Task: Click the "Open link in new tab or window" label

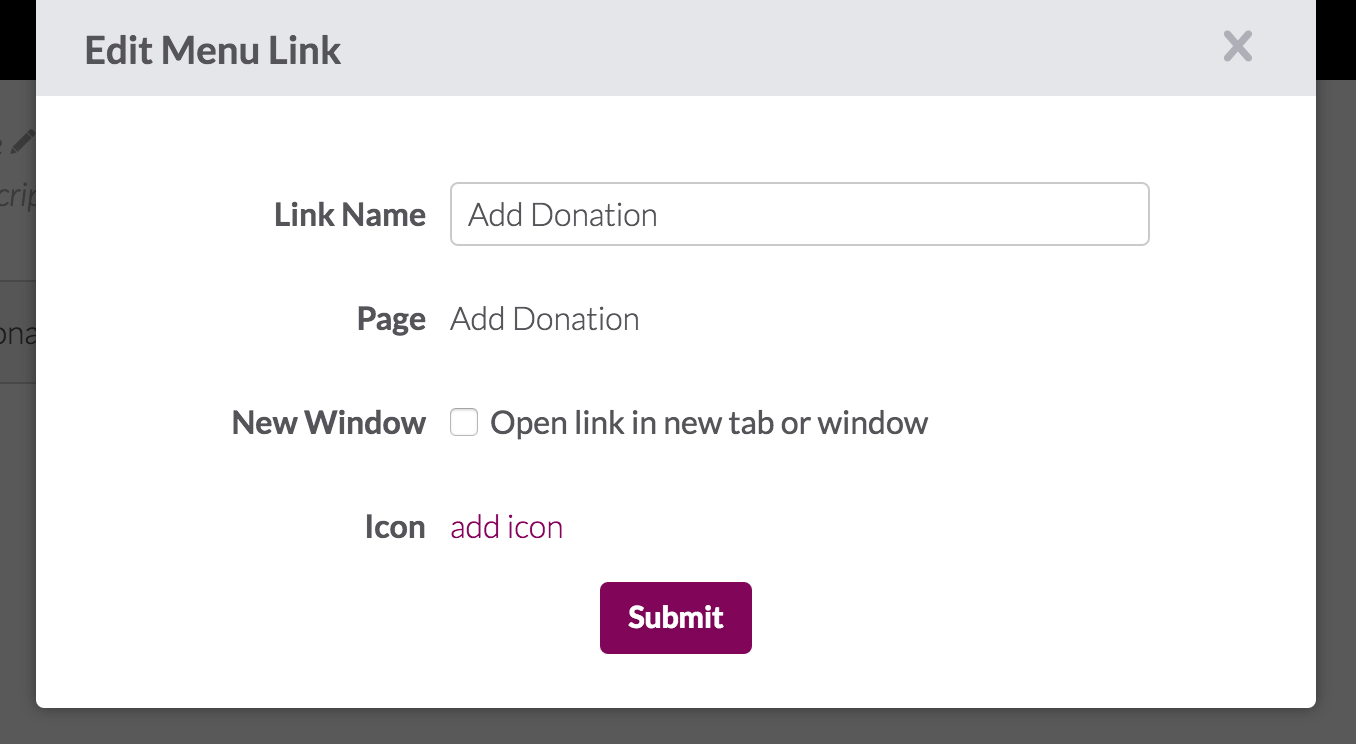Action: pyautogui.click(x=709, y=423)
